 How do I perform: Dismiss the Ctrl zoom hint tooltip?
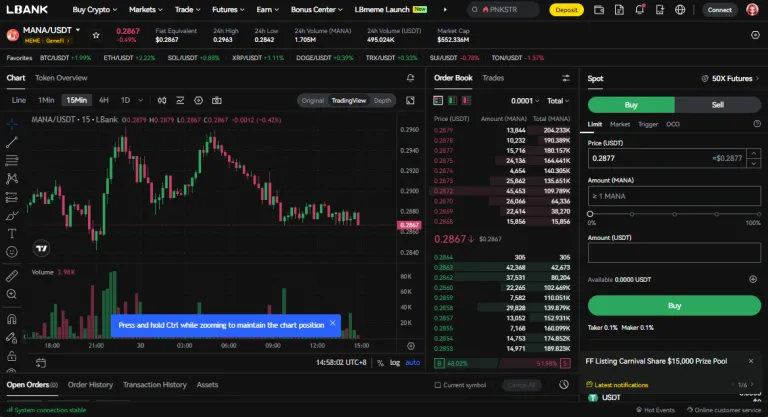[333, 323]
